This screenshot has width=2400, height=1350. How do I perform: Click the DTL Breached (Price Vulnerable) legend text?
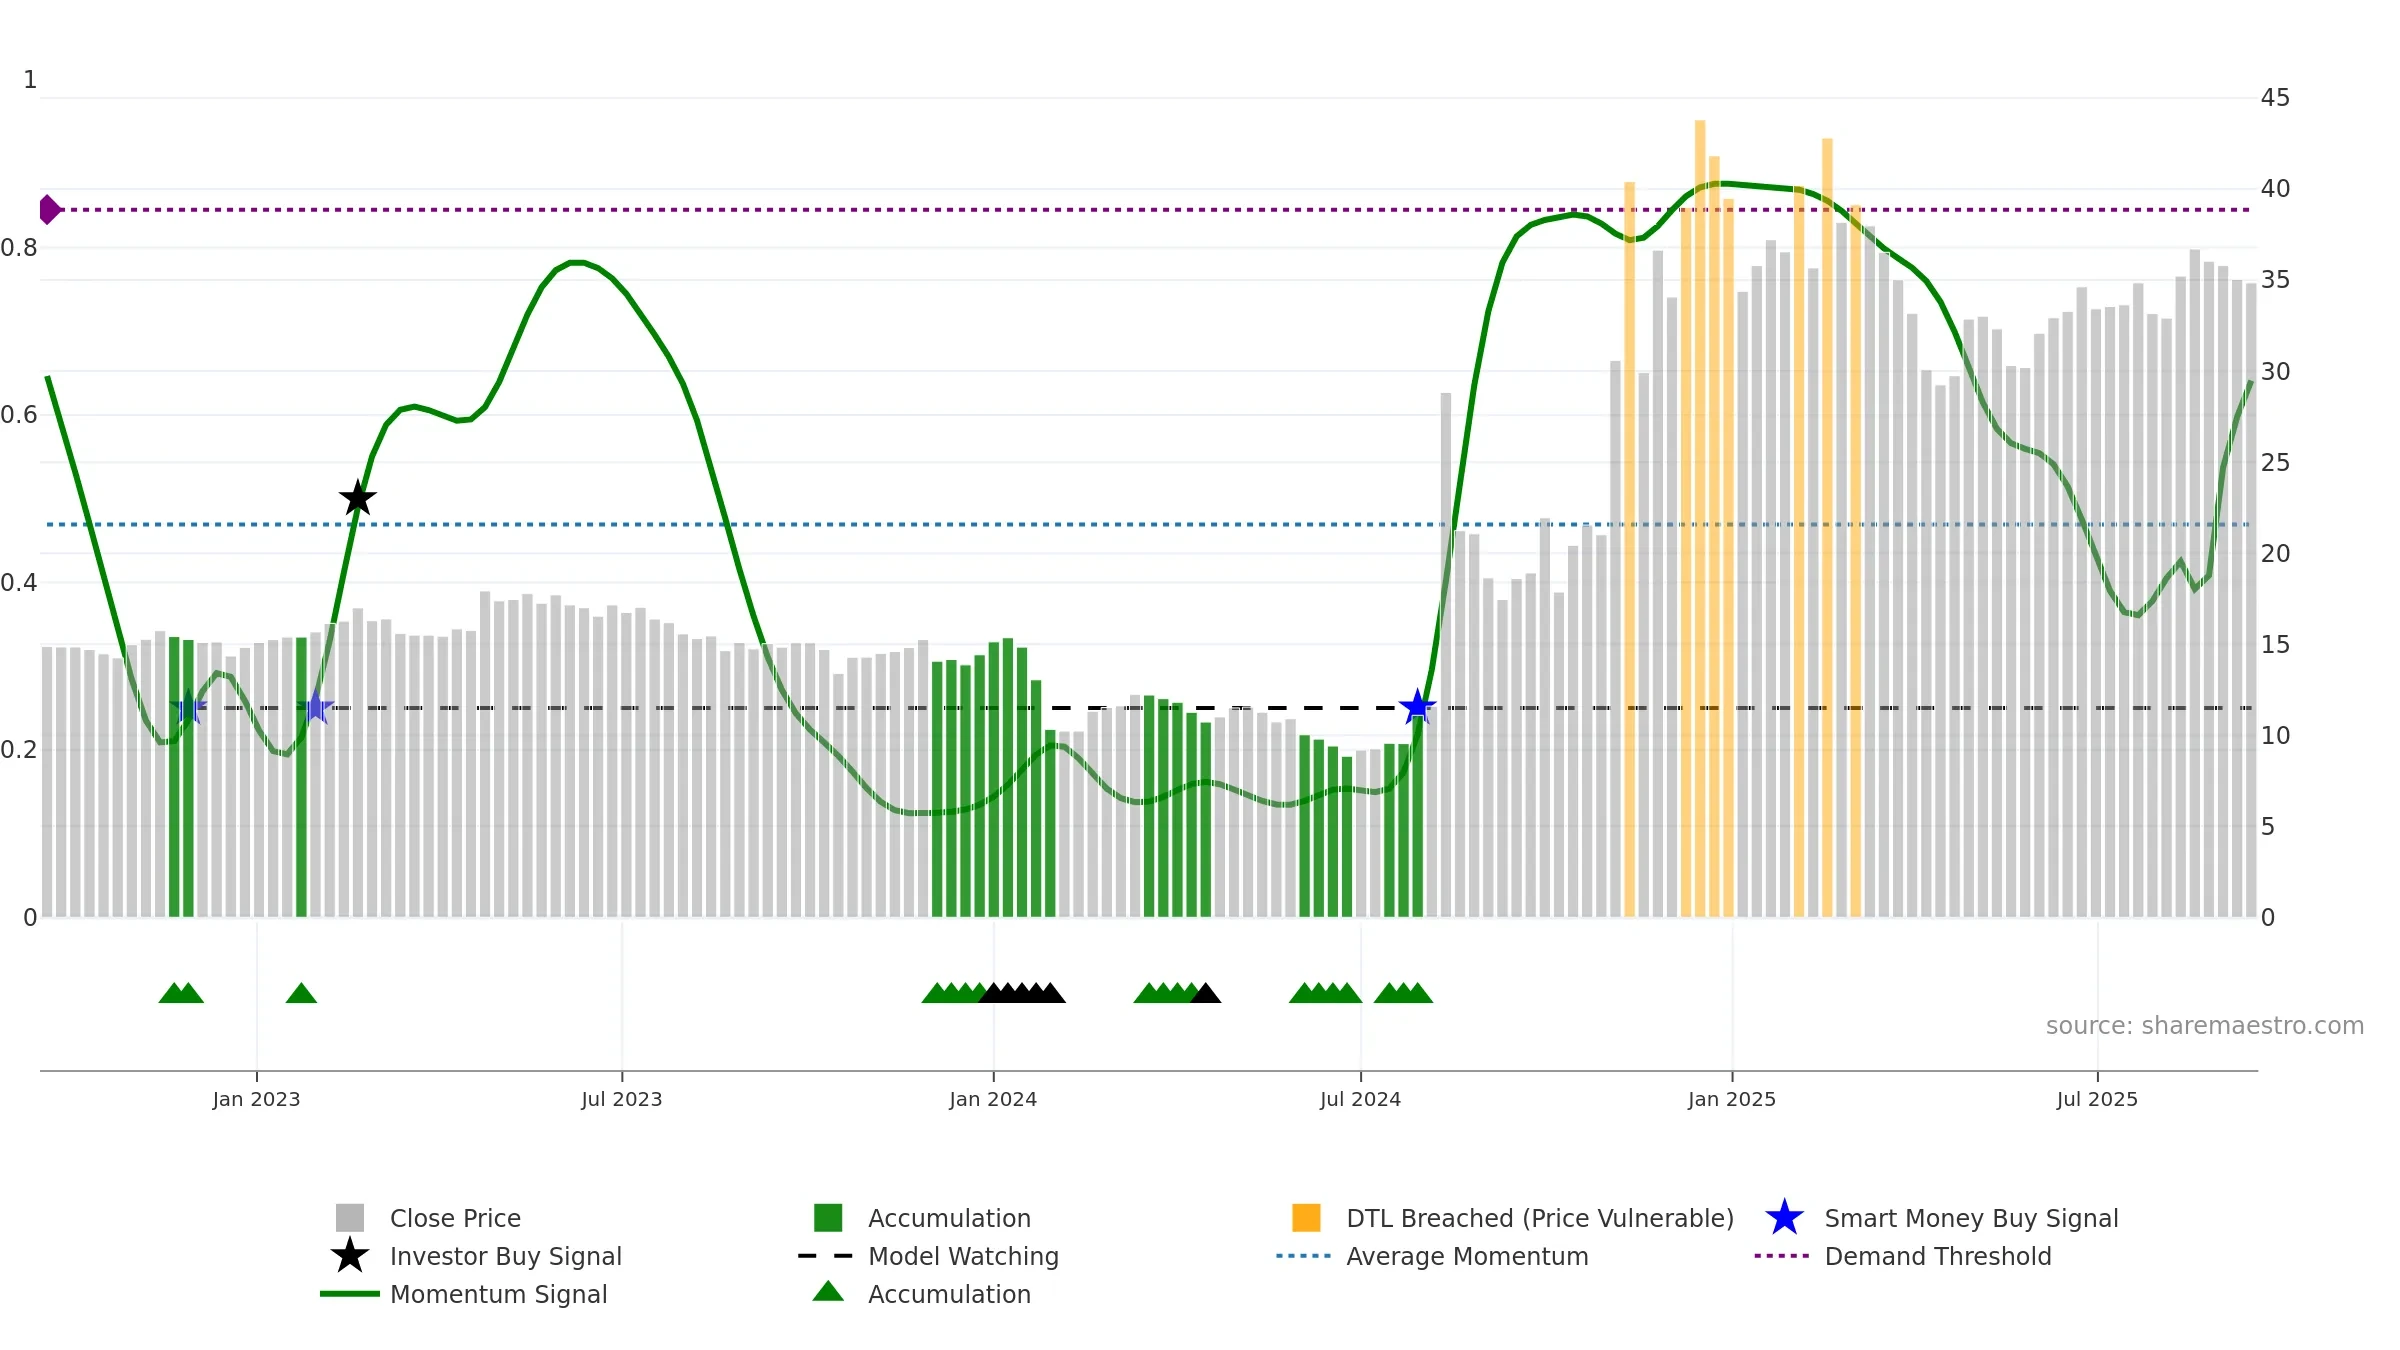click(x=1540, y=1218)
